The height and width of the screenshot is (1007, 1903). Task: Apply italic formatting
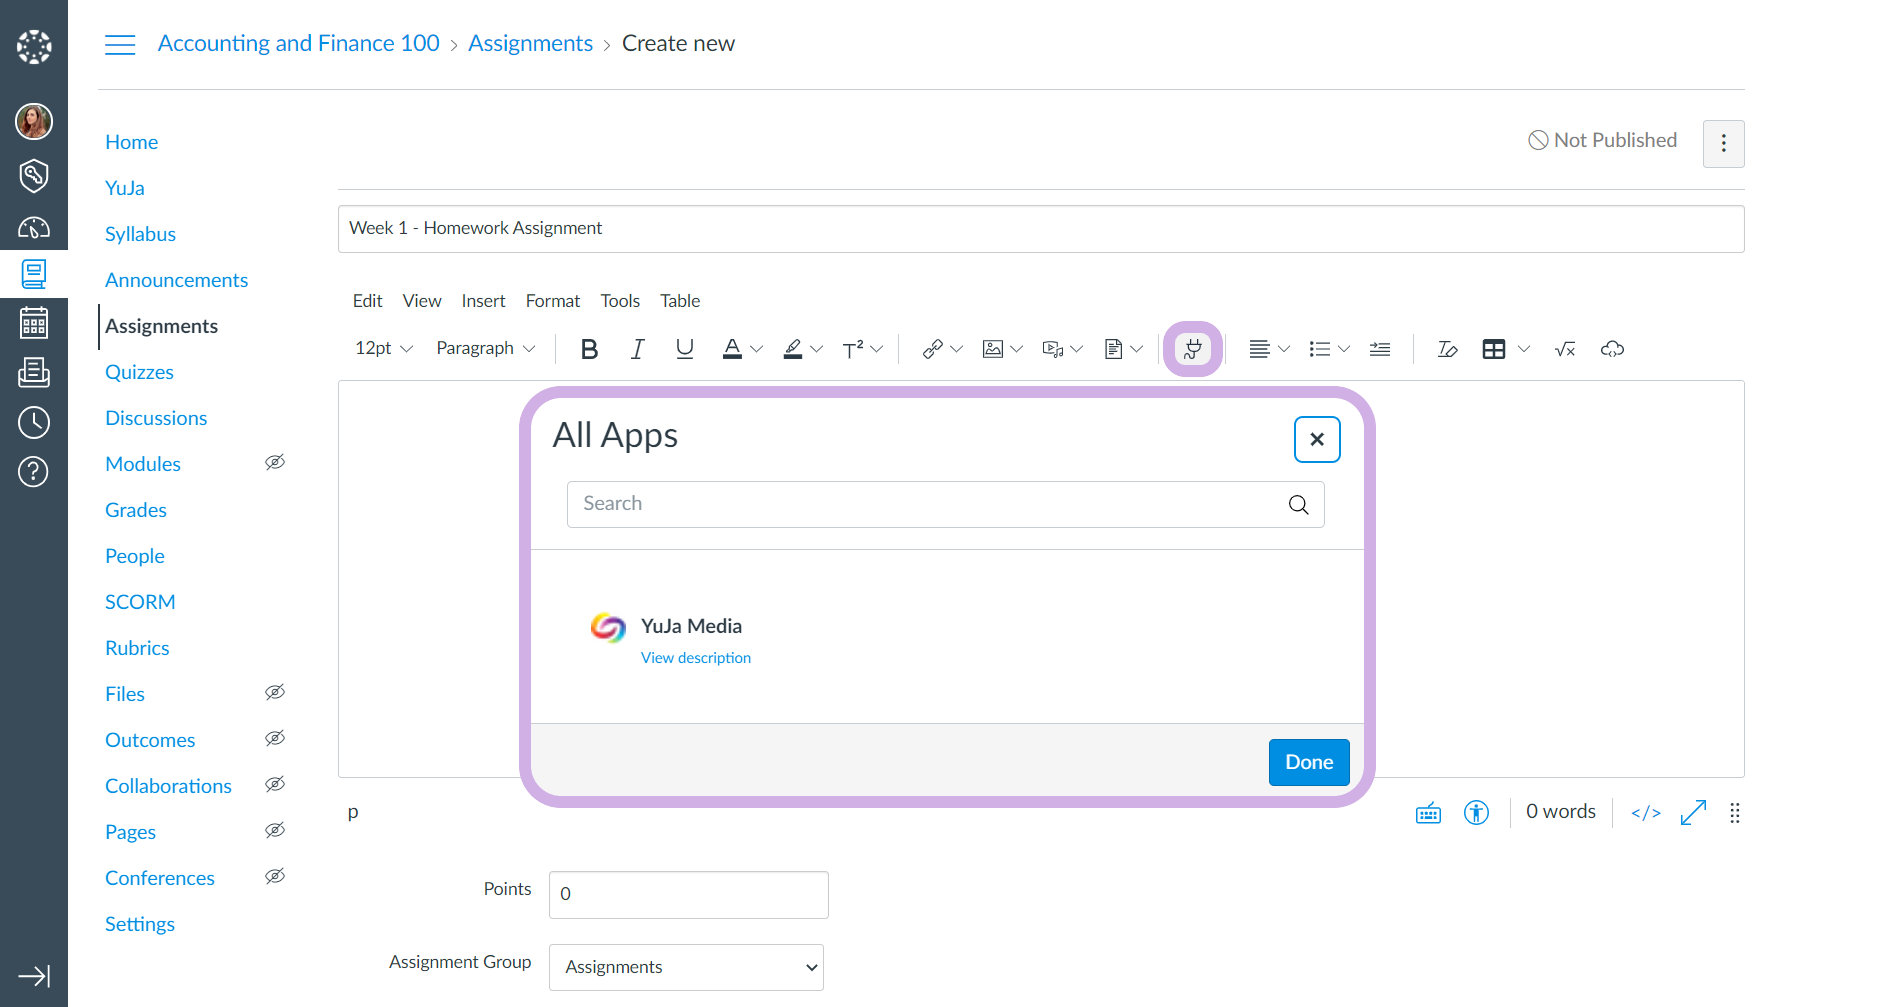(637, 349)
